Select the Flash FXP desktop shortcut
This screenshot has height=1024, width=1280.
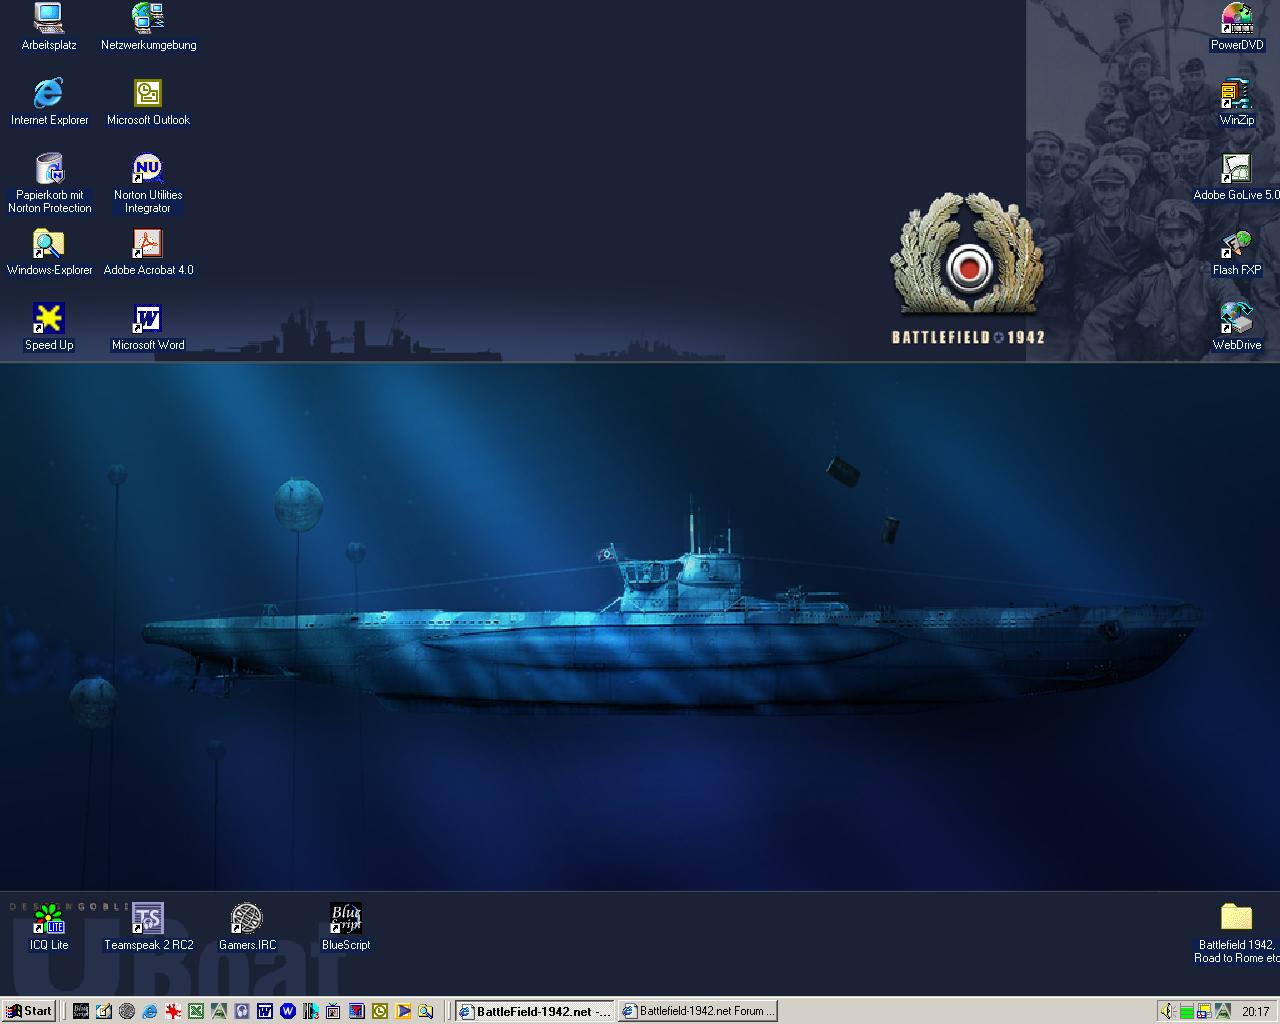tap(1237, 252)
